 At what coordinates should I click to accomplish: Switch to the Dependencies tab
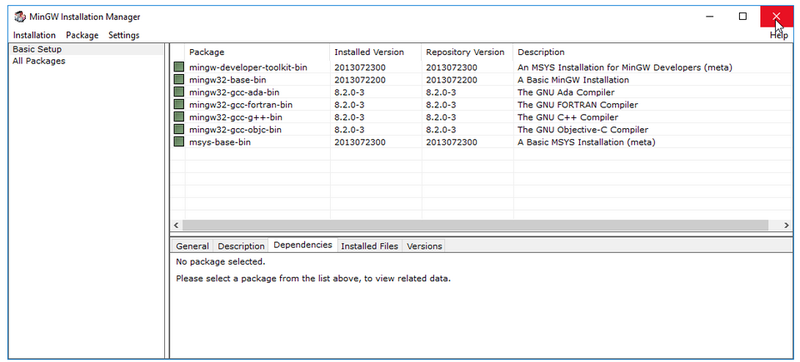coord(303,245)
